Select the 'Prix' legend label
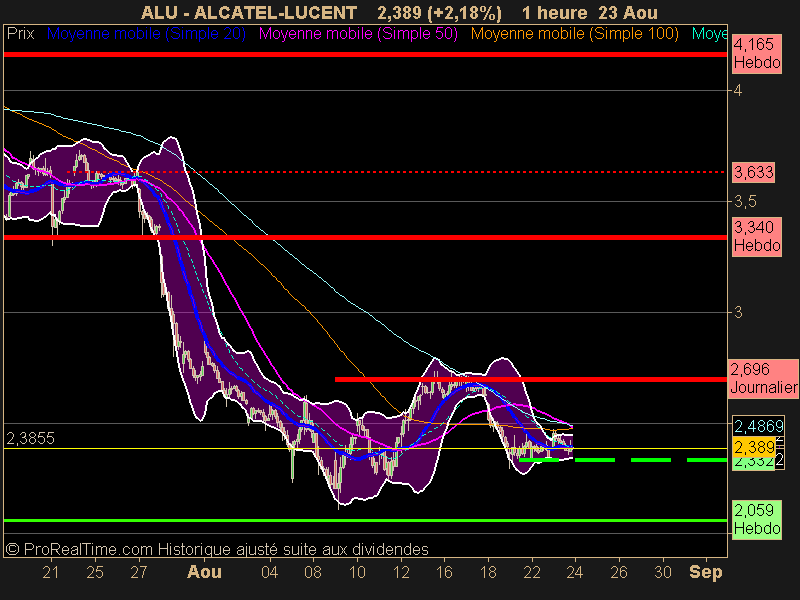Viewport: 800px width, 600px height. (20, 34)
